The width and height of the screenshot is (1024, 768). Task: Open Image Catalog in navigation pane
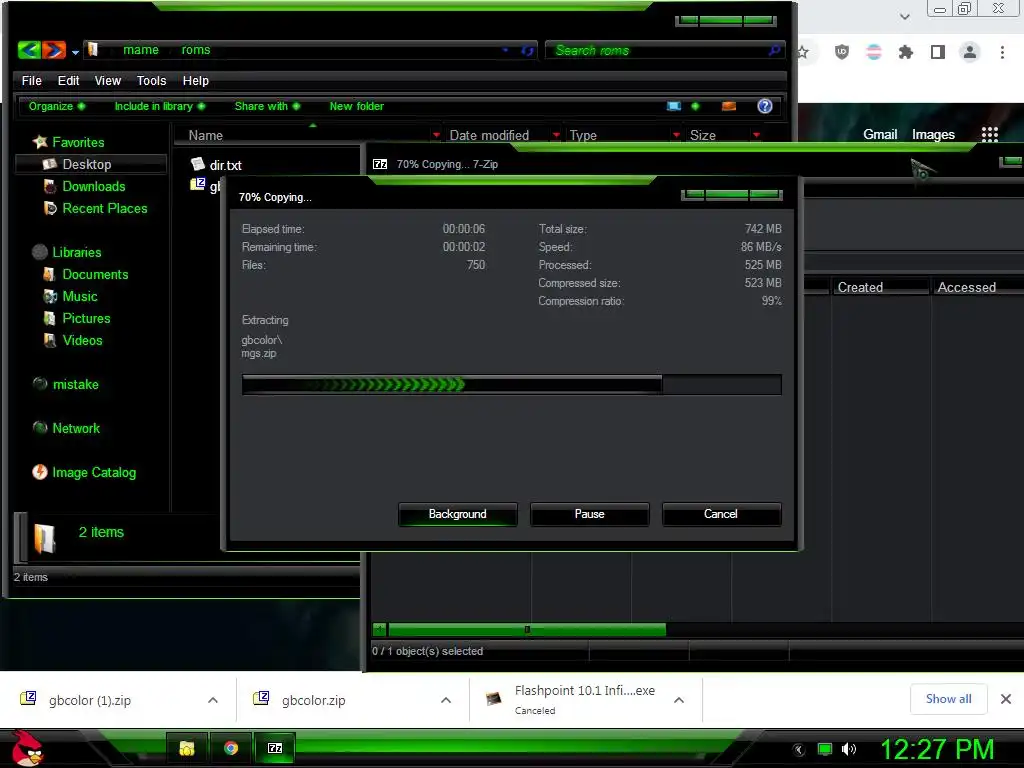point(94,472)
